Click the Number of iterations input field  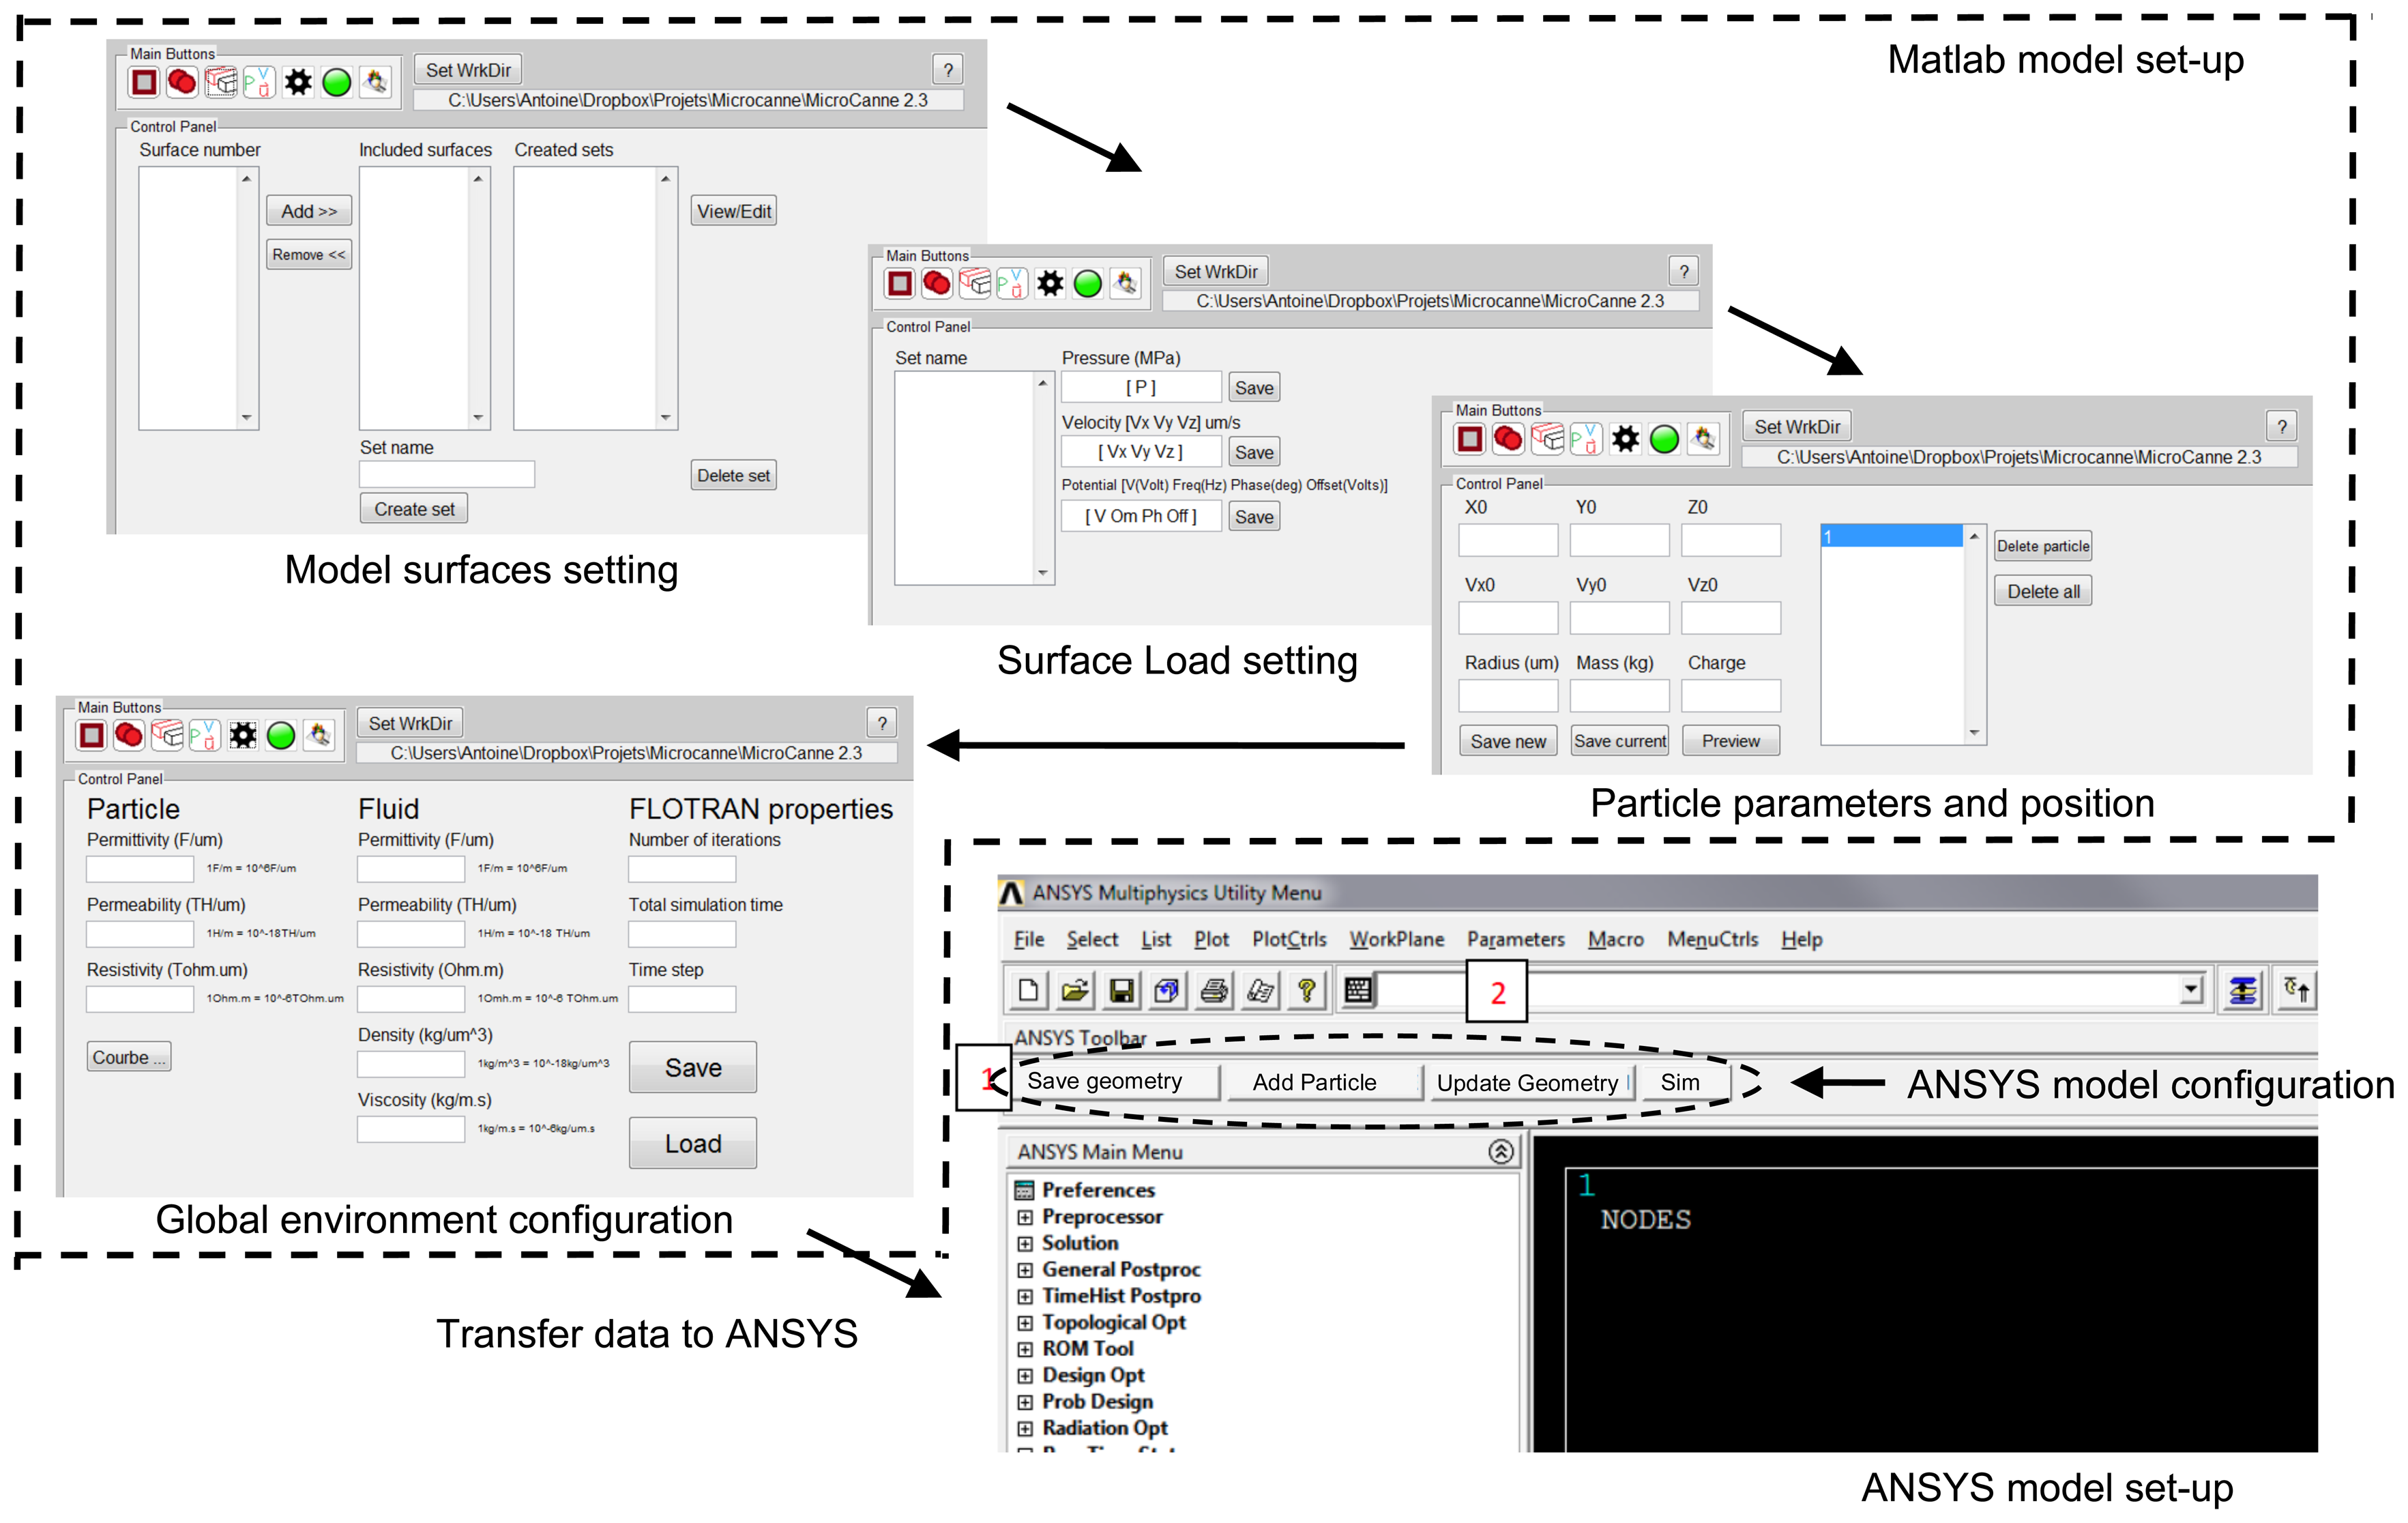(682, 869)
